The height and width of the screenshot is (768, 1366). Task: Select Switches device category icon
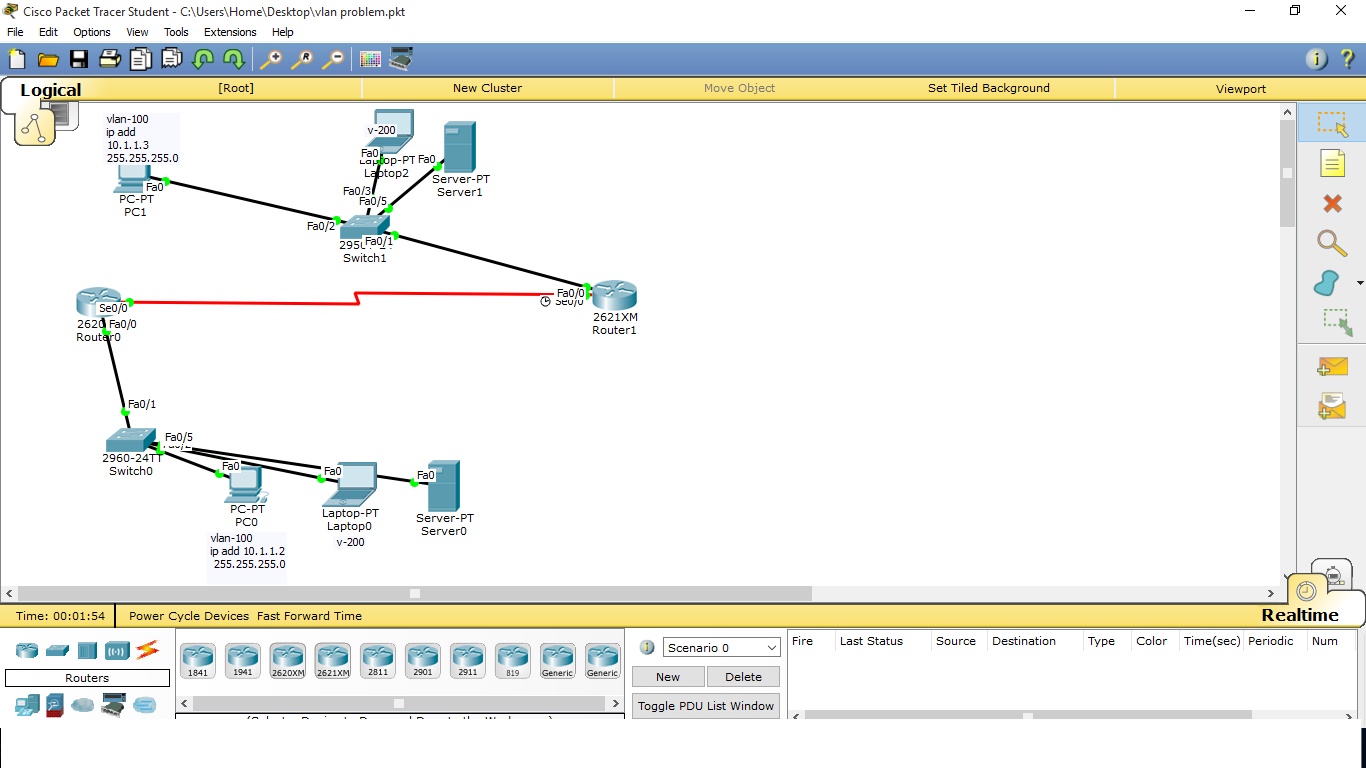[57, 651]
